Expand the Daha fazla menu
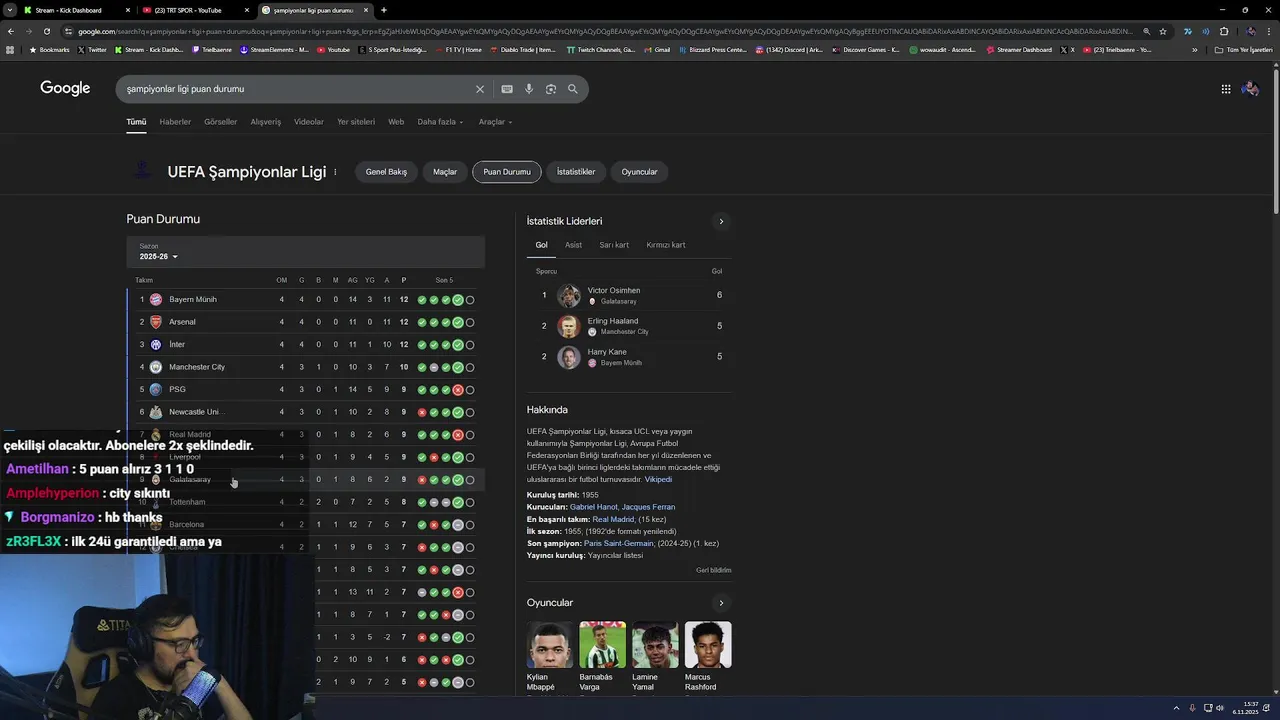 point(440,122)
